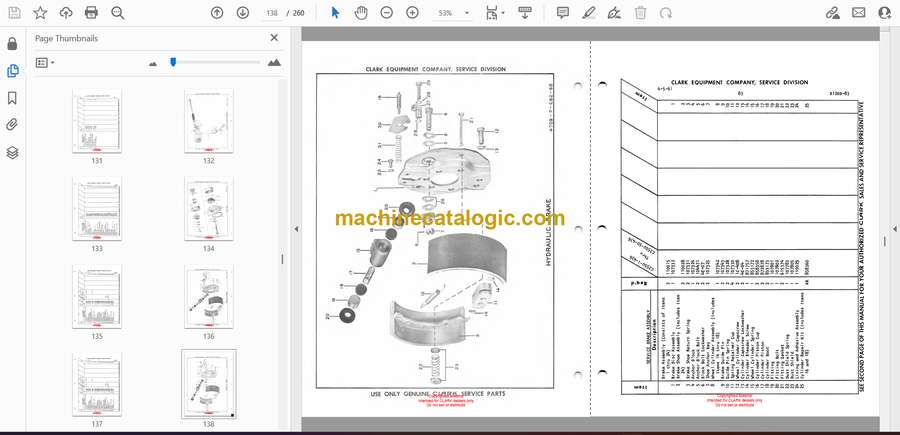This screenshot has height=435, width=900.
Task: Save the document with the floppy disk icon
Action: (14, 13)
